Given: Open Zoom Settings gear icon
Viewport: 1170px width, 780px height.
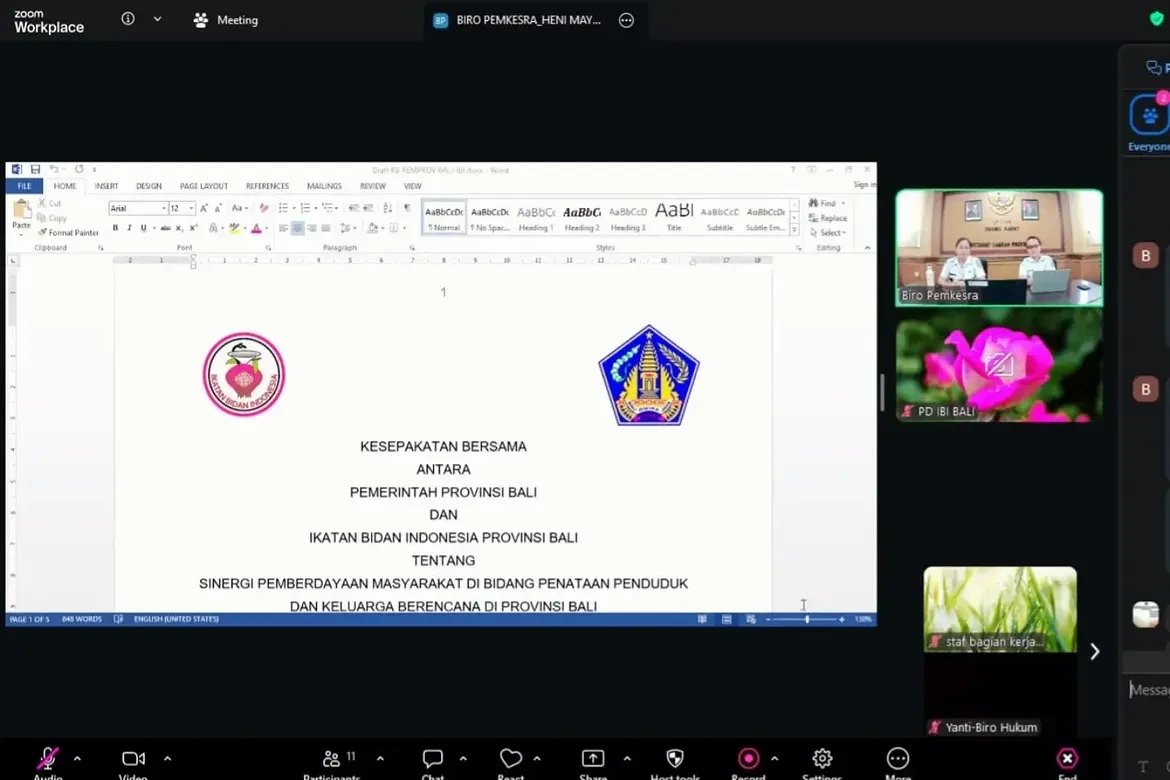Looking at the screenshot, I should [x=822, y=758].
